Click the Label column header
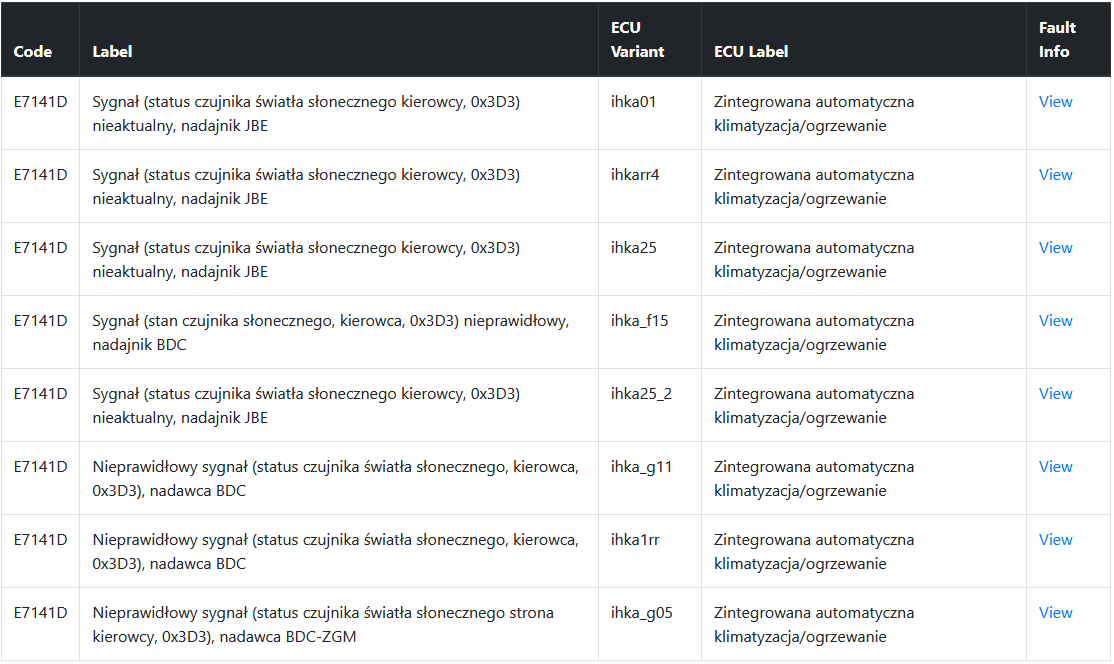Image resolution: width=1114 pixels, height=664 pixels. pyautogui.click(x=112, y=52)
